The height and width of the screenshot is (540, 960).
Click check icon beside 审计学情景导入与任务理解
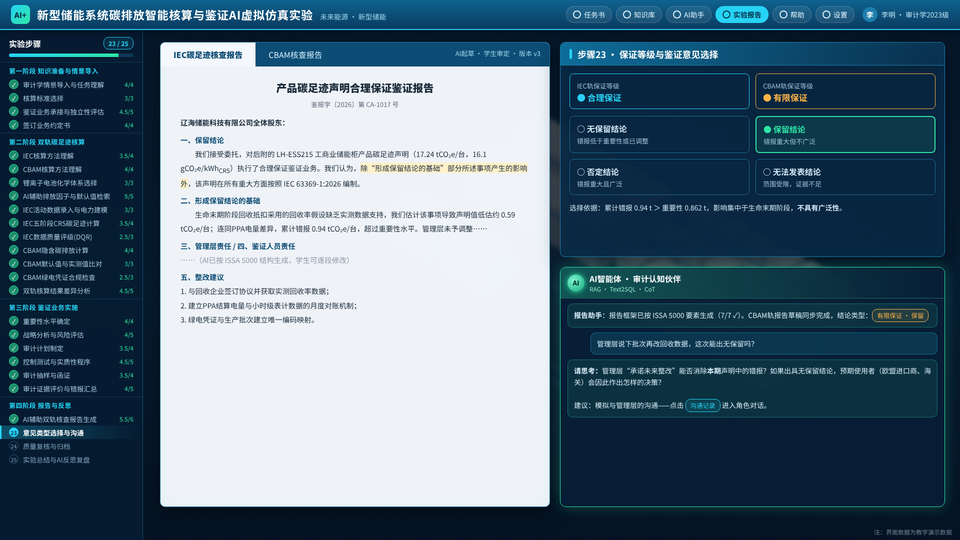pyautogui.click(x=13, y=84)
